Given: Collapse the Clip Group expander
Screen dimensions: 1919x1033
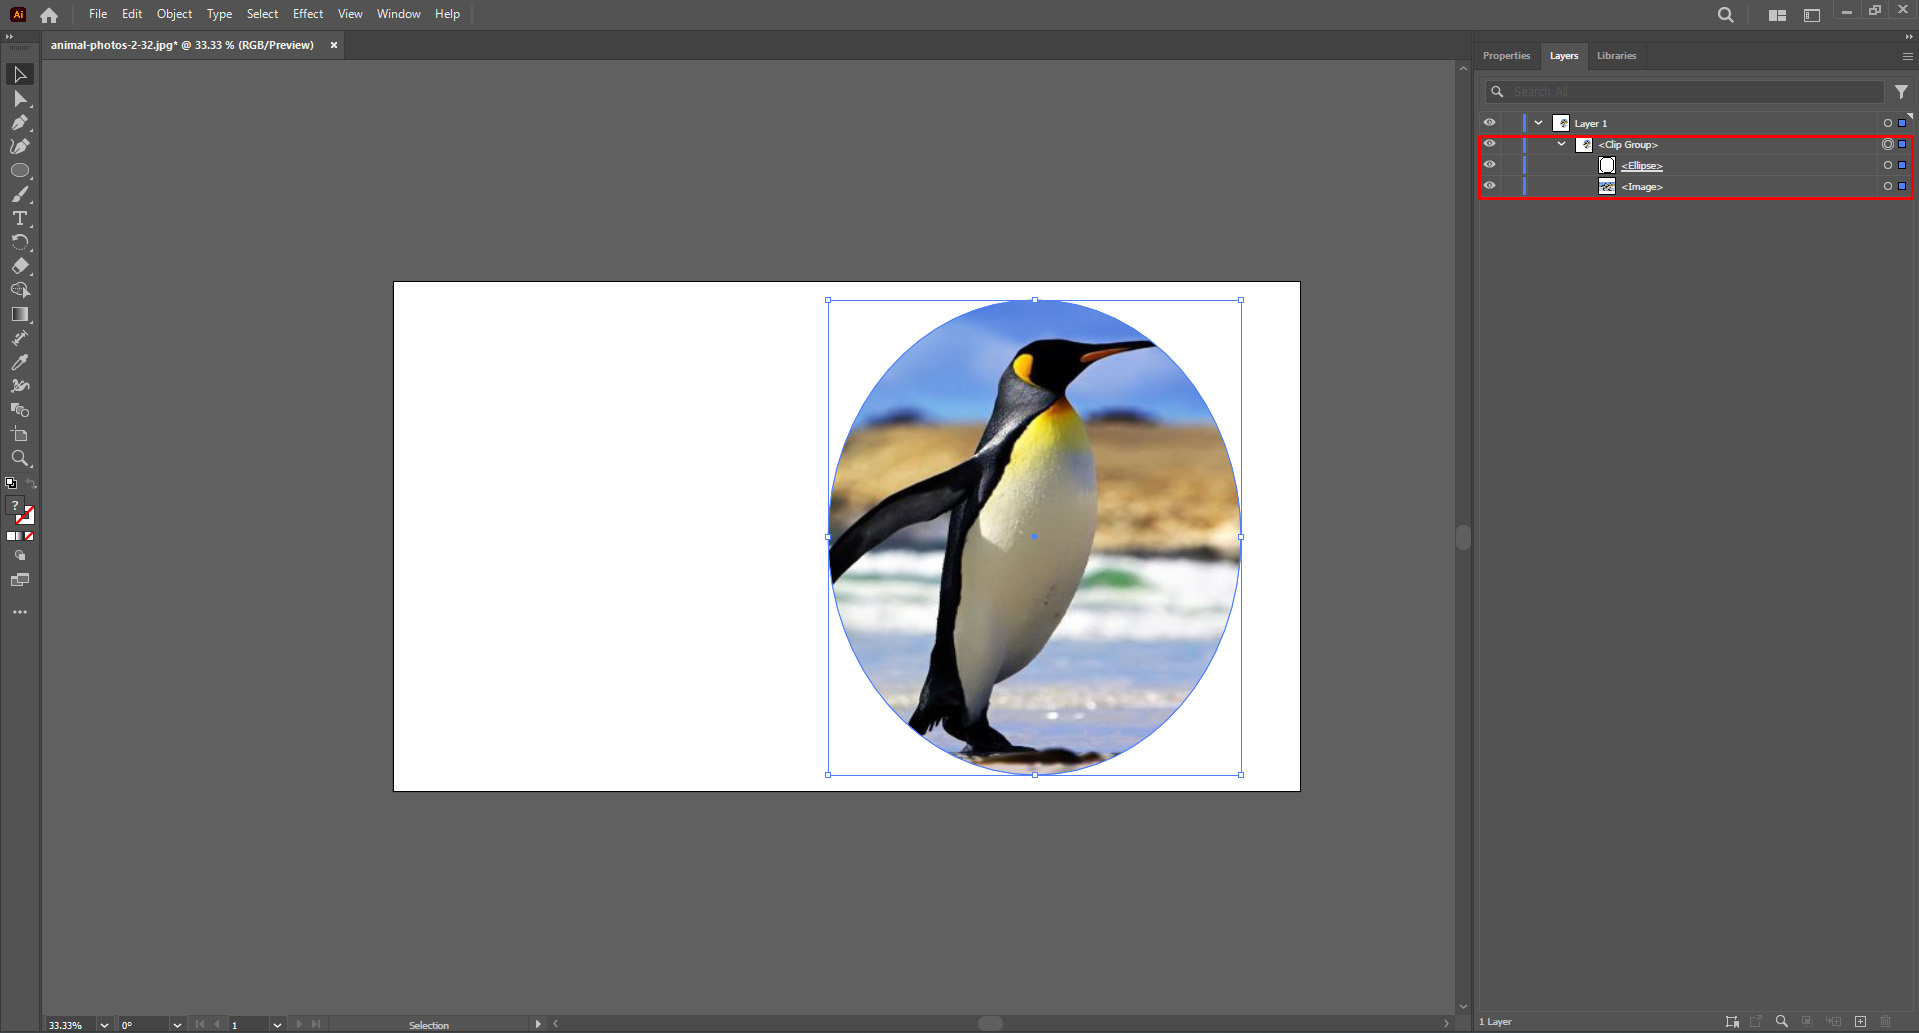Looking at the screenshot, I should click(1561, 144).
